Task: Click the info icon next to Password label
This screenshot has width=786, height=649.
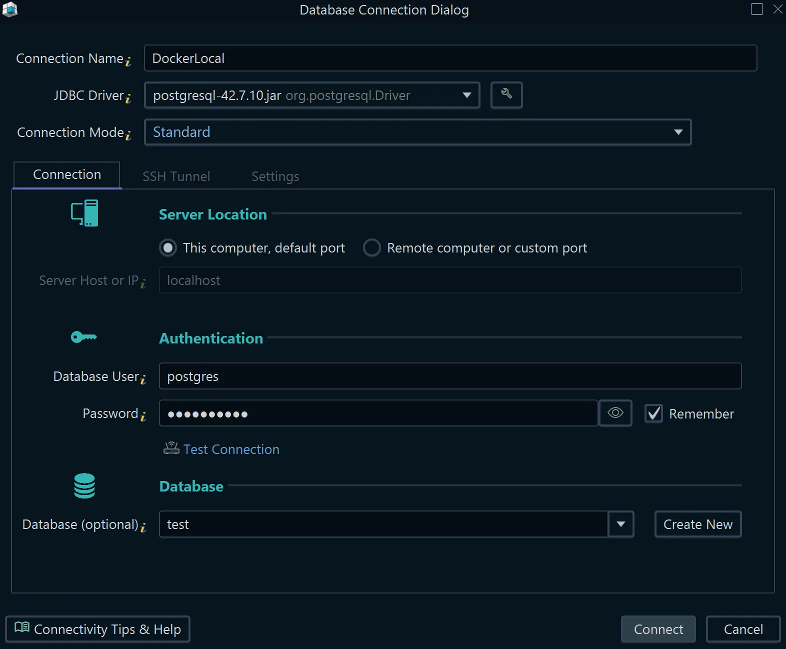Action: [143, 416]
